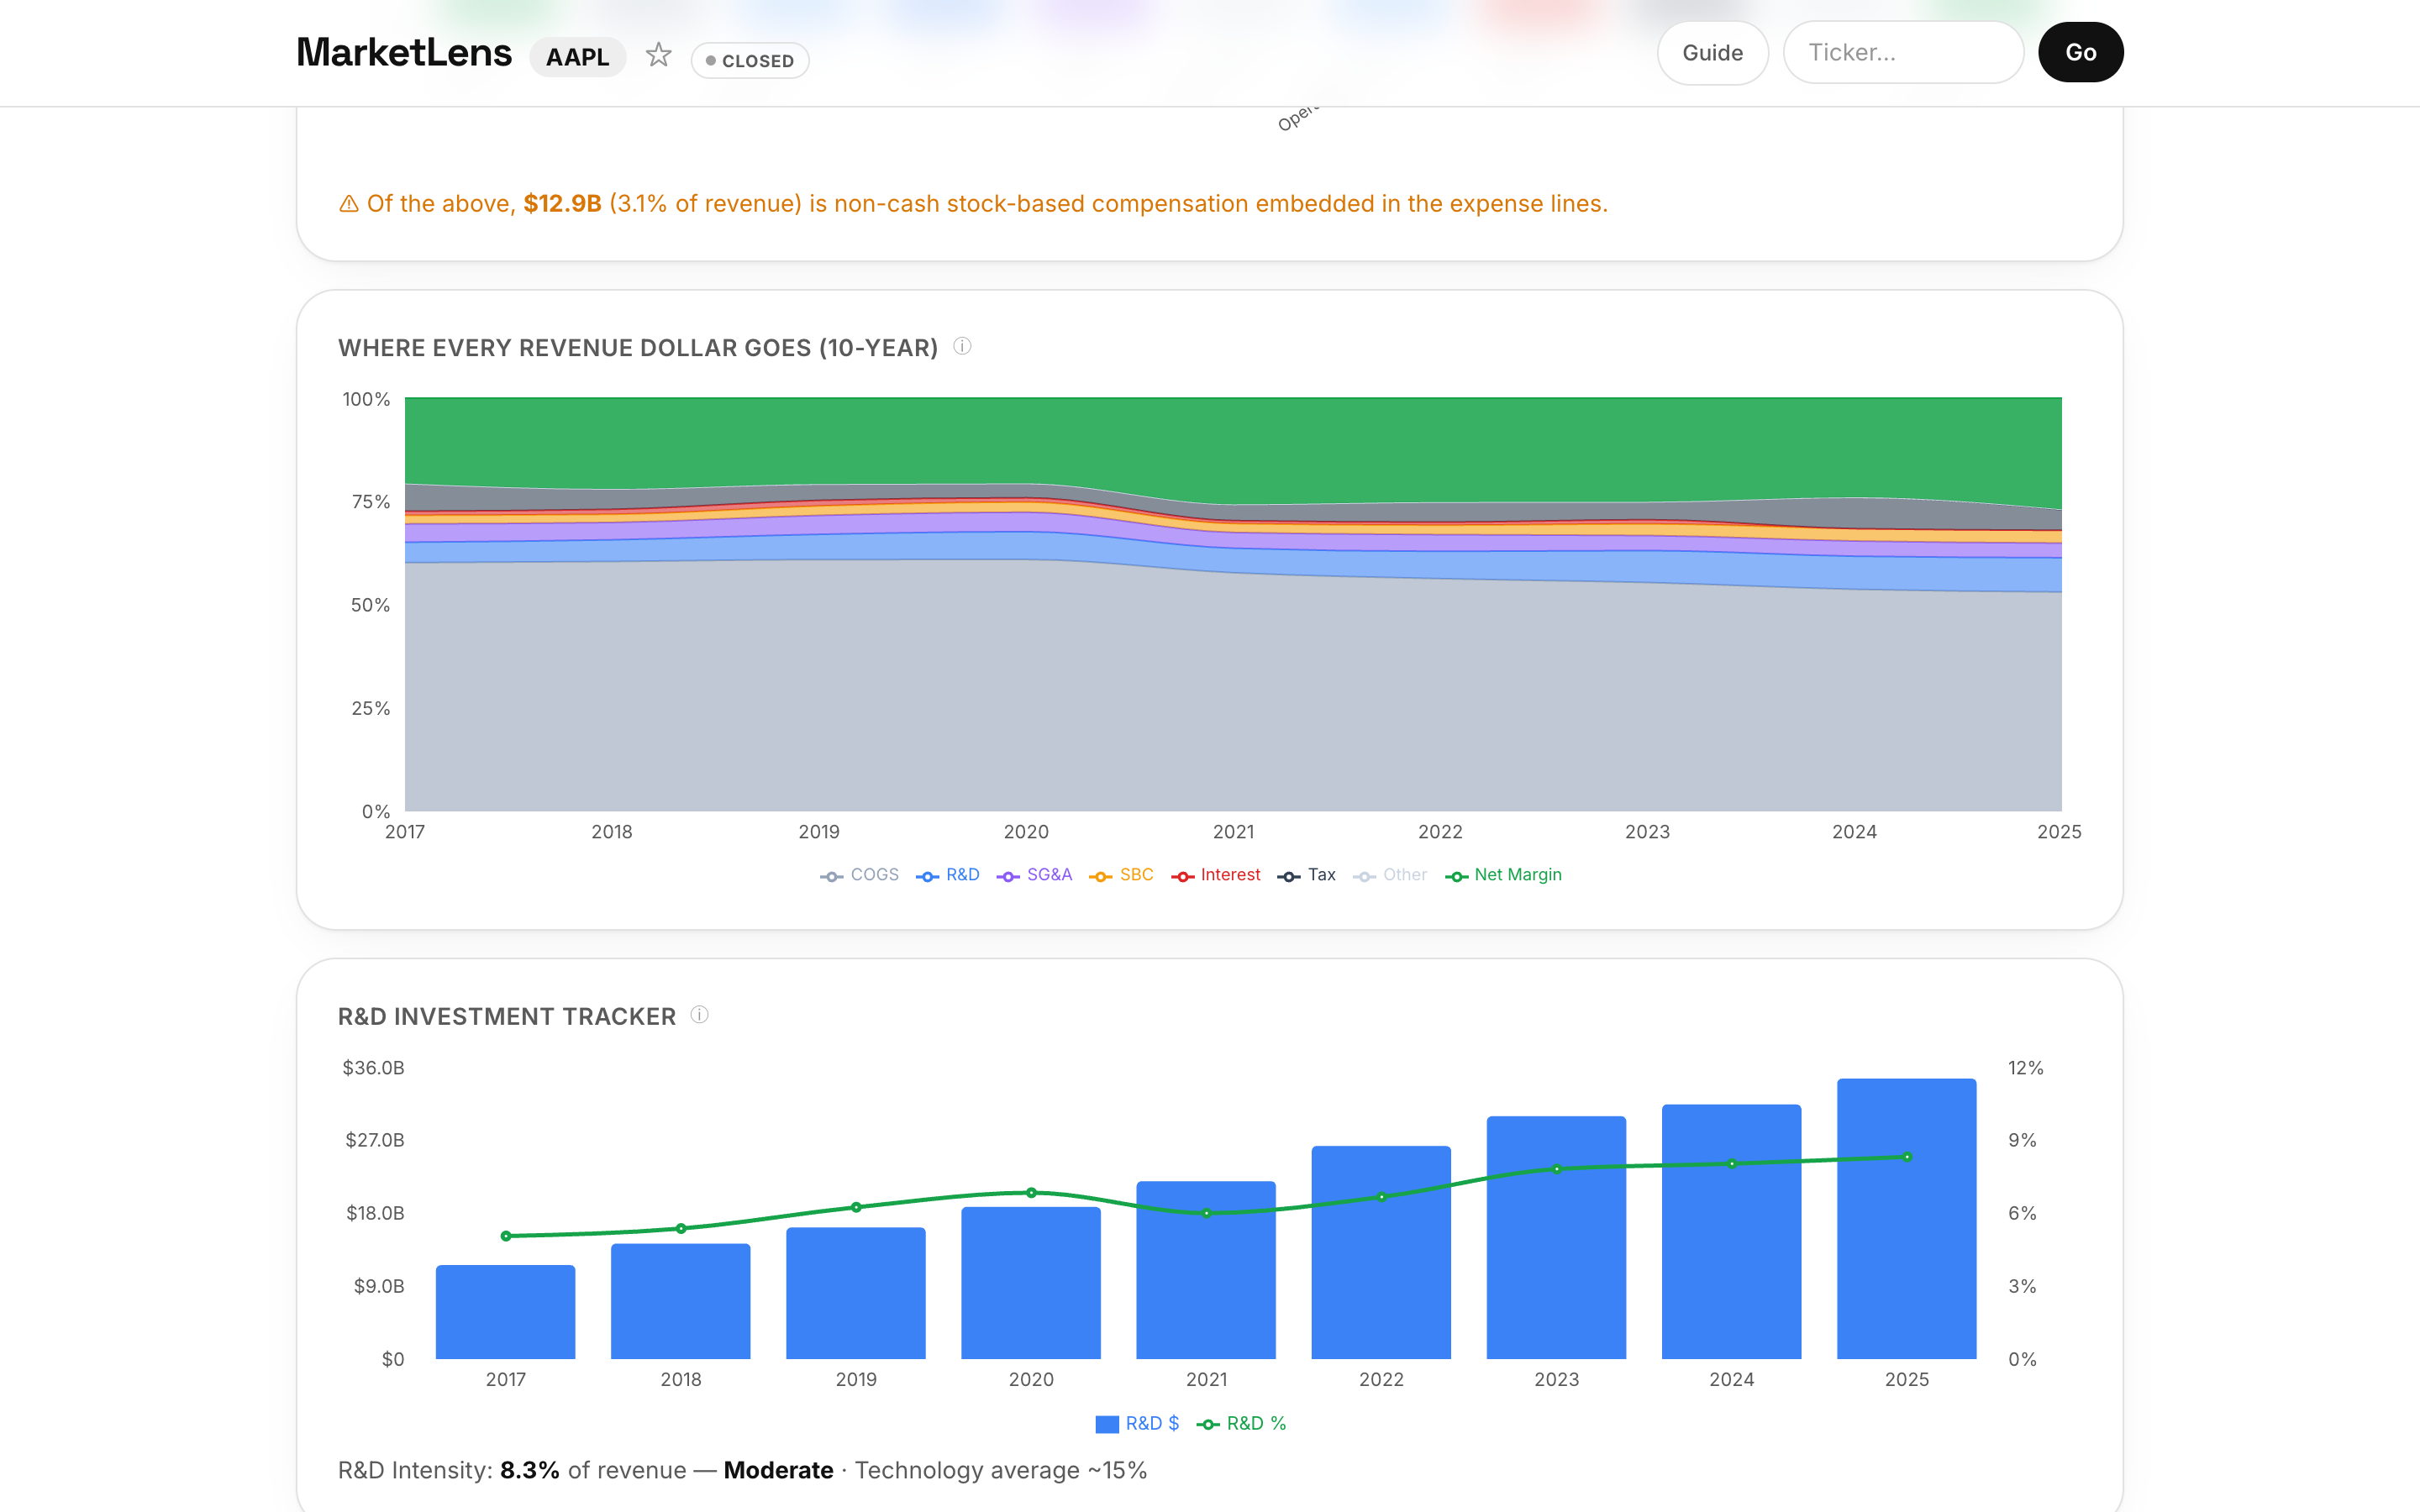The image size is (2420, 1512).
Task: Click the 8.3% R&D intensity value
Action: (529, 1470)
